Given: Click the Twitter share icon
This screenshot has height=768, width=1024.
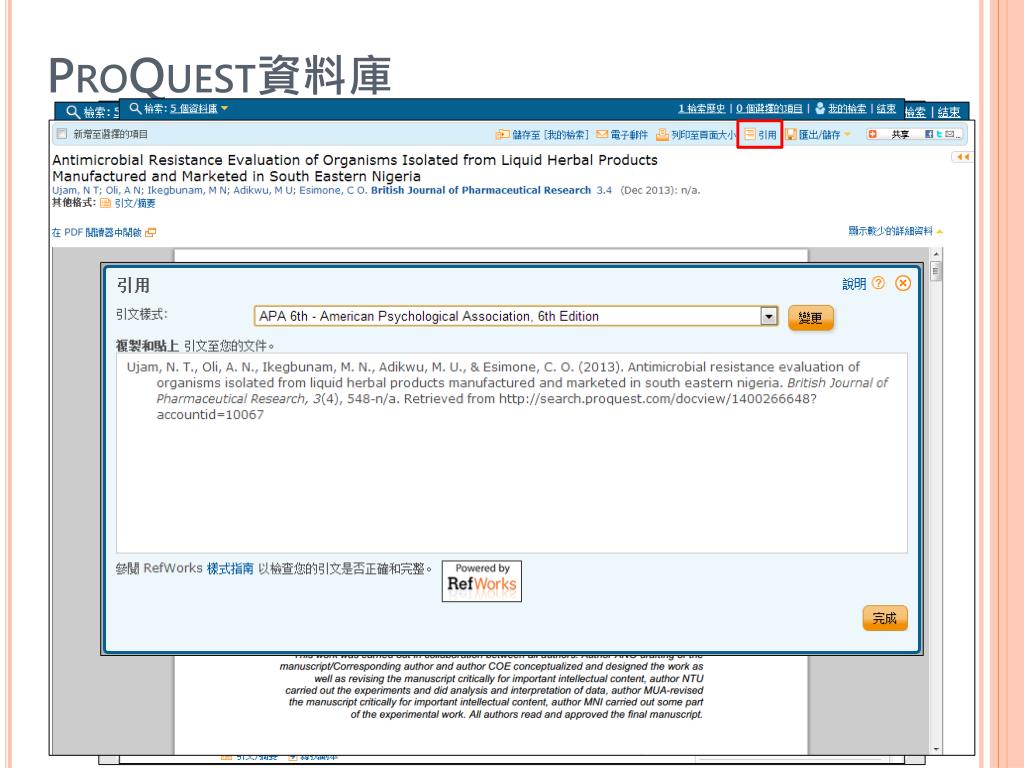Looking at the screenshot, I should pyautogui.click(x=939, y=135).
